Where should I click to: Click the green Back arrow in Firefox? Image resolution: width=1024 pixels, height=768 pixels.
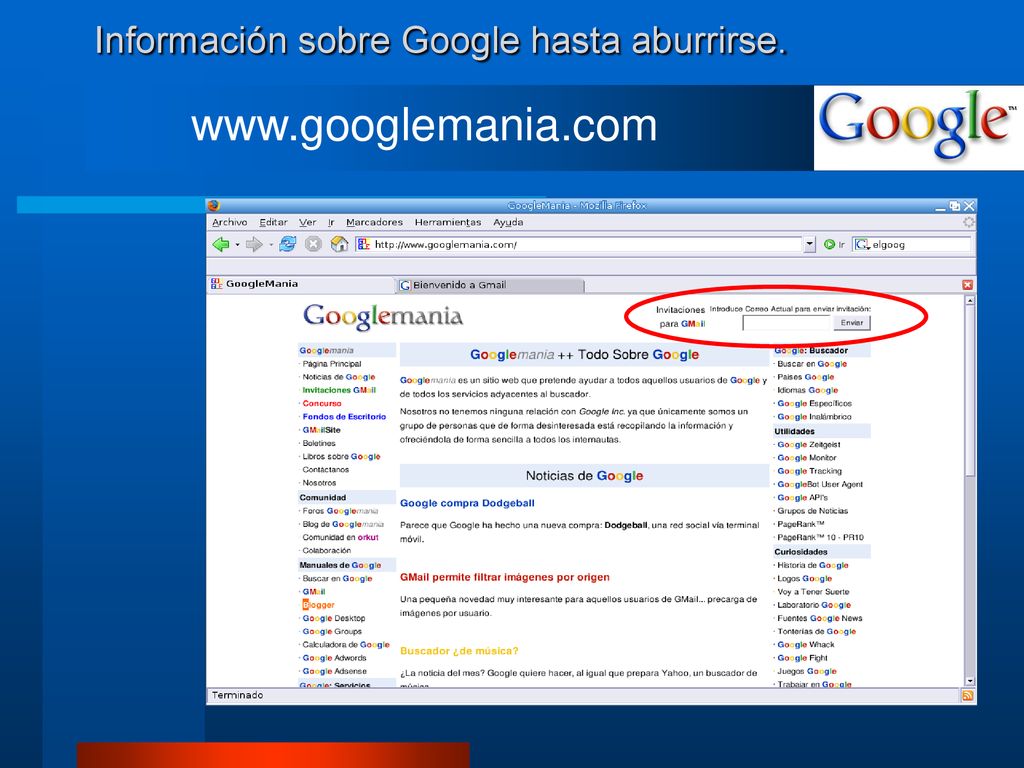(x=221, y=245)
